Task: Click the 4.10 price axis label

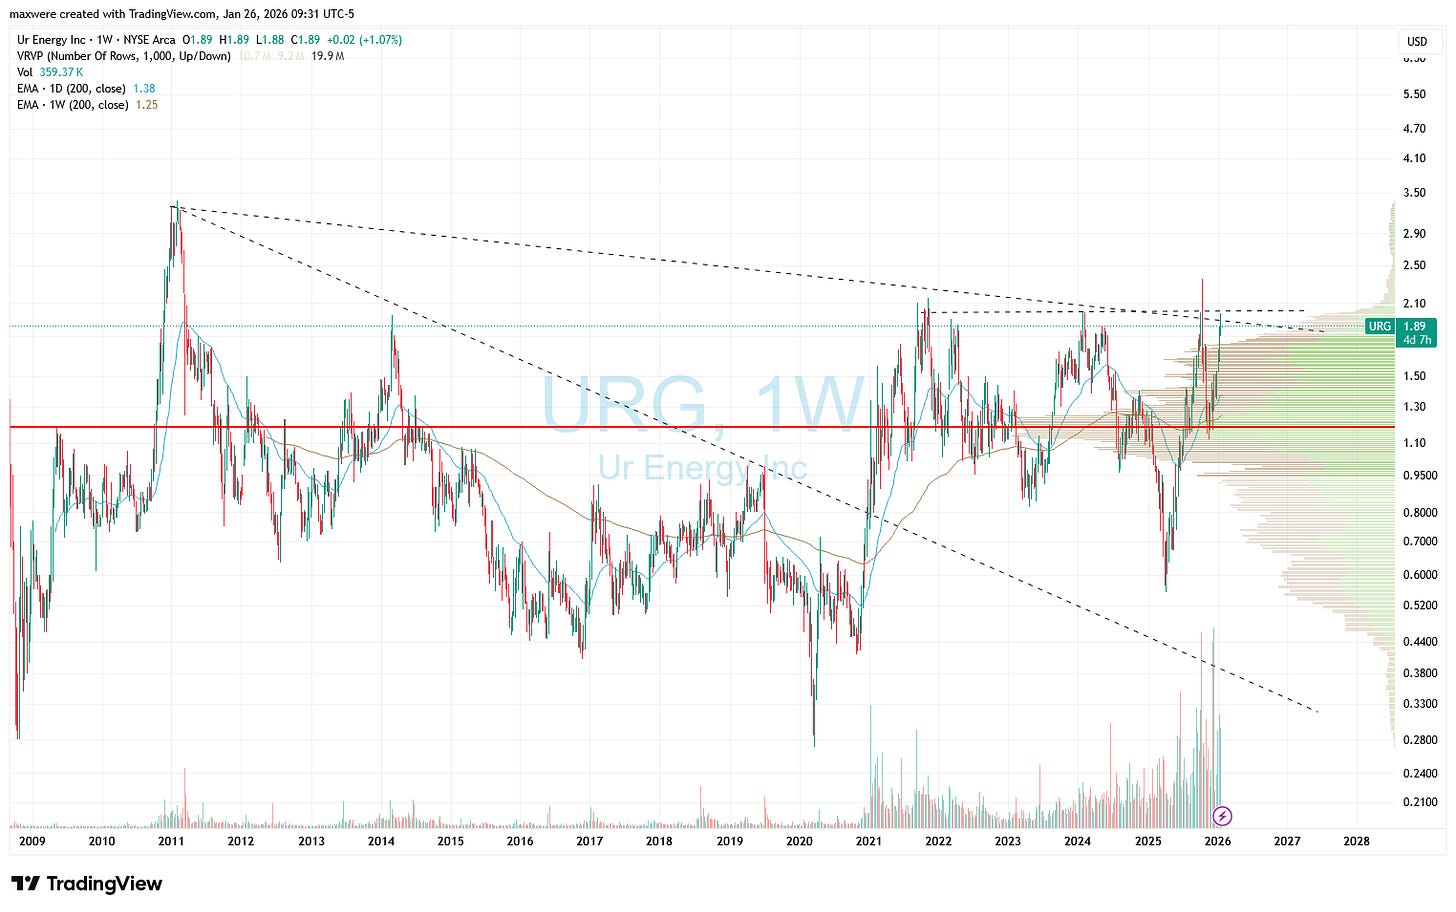Action: [1414, 158]
